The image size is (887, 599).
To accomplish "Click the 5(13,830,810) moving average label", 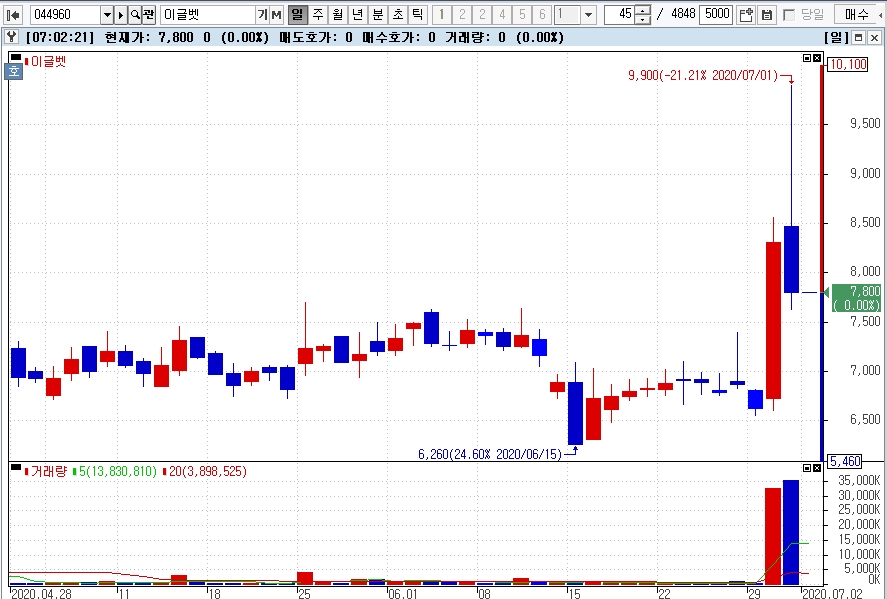I will (x=118, y=471).
